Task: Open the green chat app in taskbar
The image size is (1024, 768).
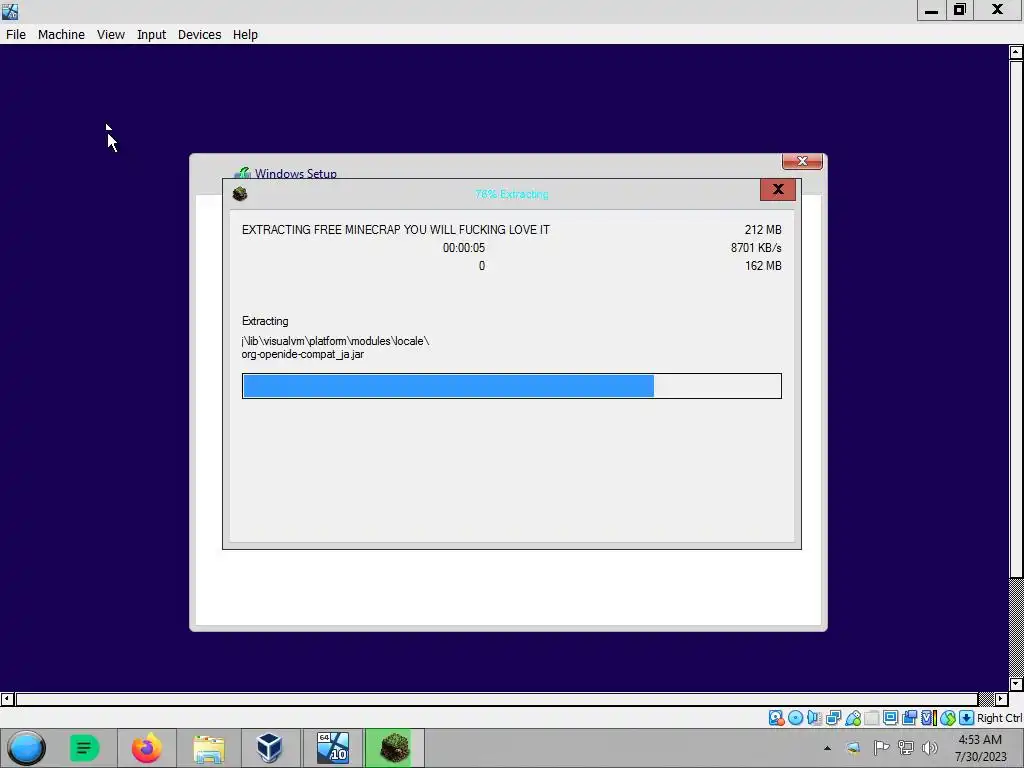Action: (84, 748)
